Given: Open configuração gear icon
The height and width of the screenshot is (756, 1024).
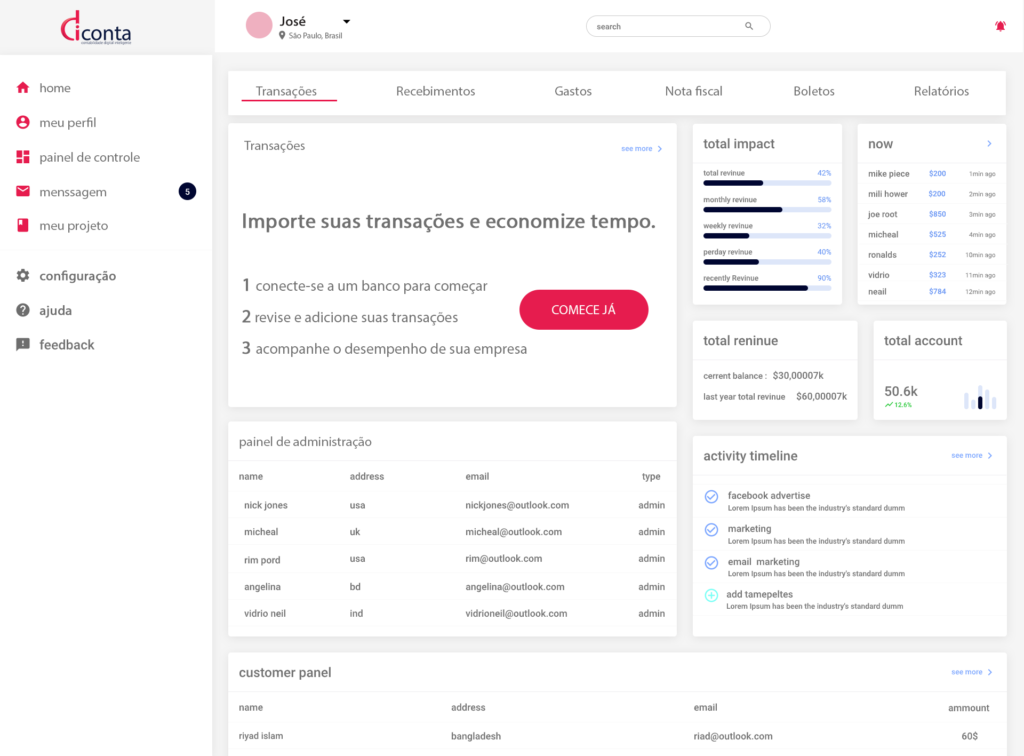Looking at the screenshot, I should pos(23,276).
